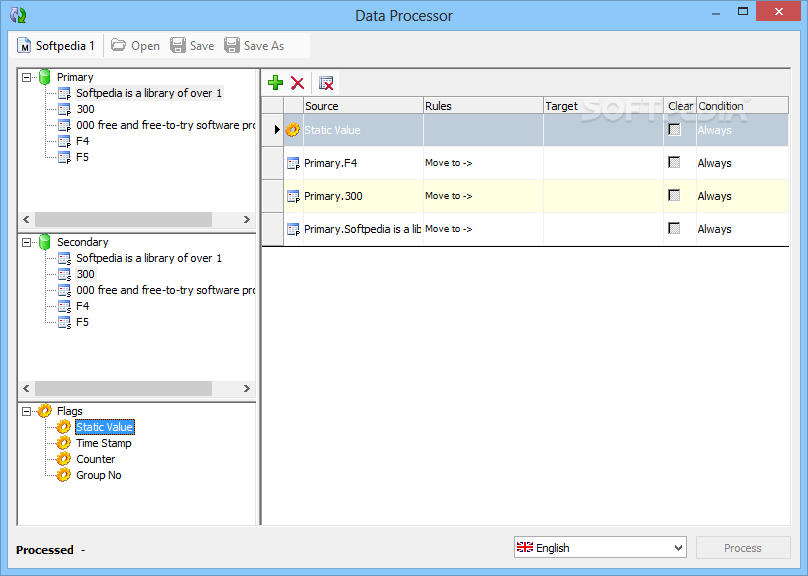808x576 pixels.
Task: Click the Secondary F4 field icon
Action: (x=64, y=307)
